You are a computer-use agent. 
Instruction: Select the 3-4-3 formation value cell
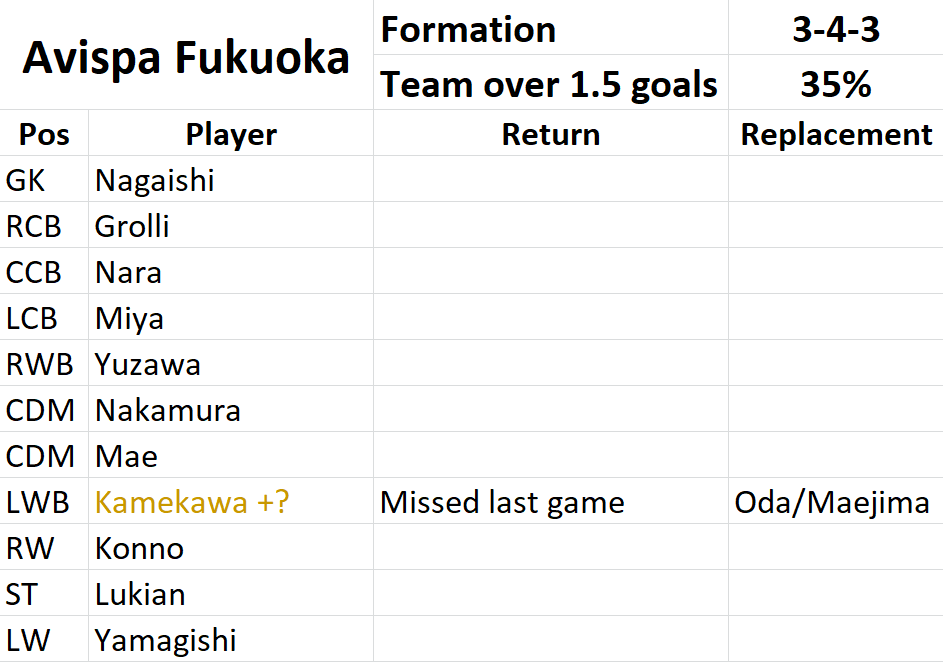pos(836,28)
